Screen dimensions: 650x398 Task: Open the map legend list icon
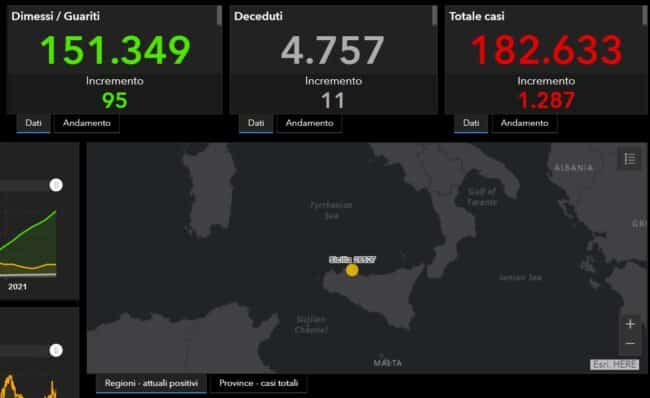(630, 158)
